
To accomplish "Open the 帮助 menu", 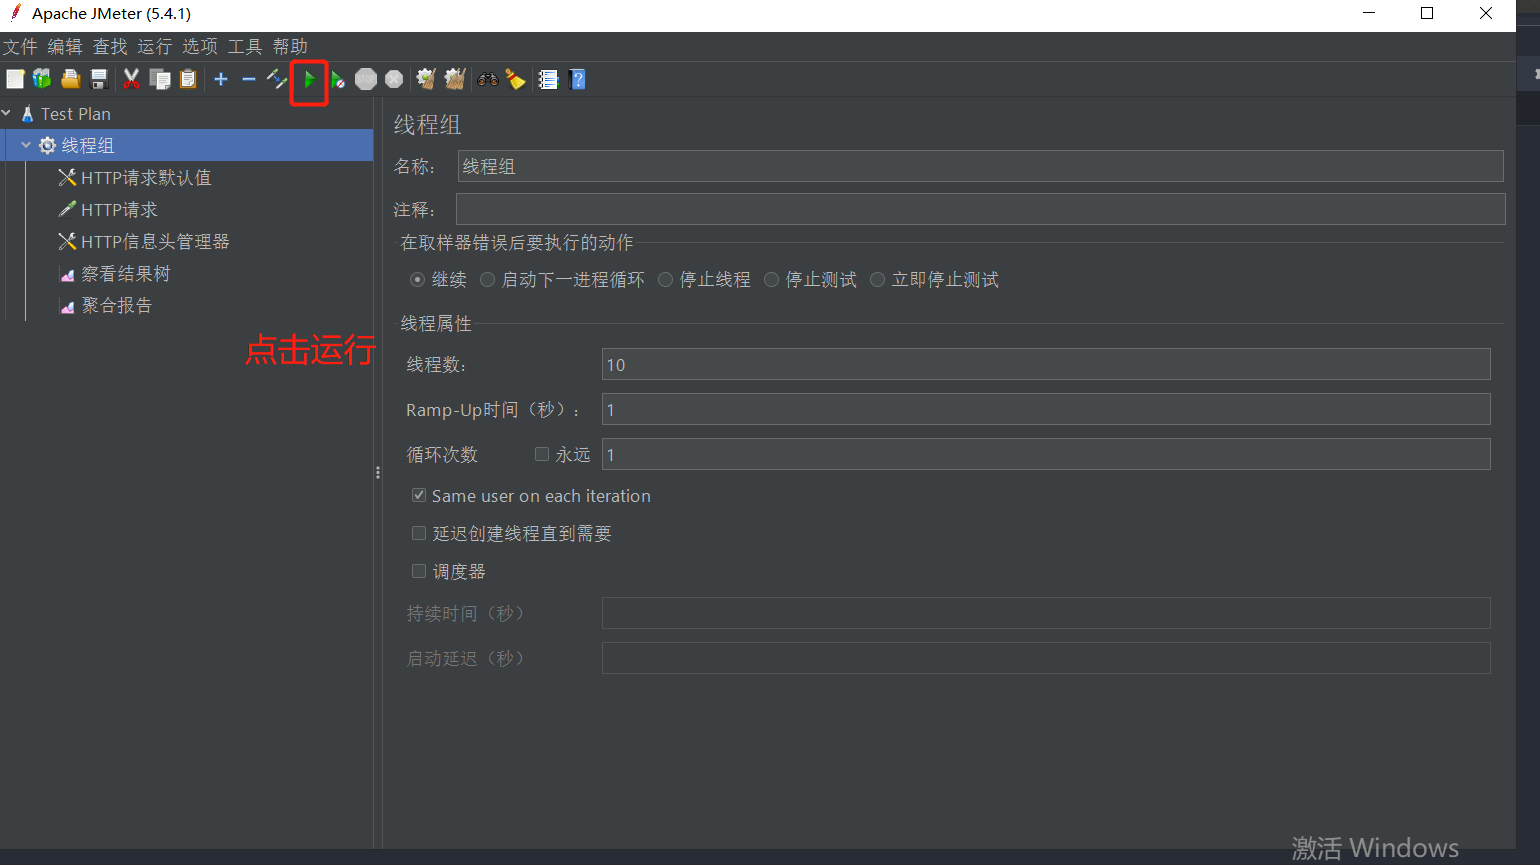I will click(290, 47).
